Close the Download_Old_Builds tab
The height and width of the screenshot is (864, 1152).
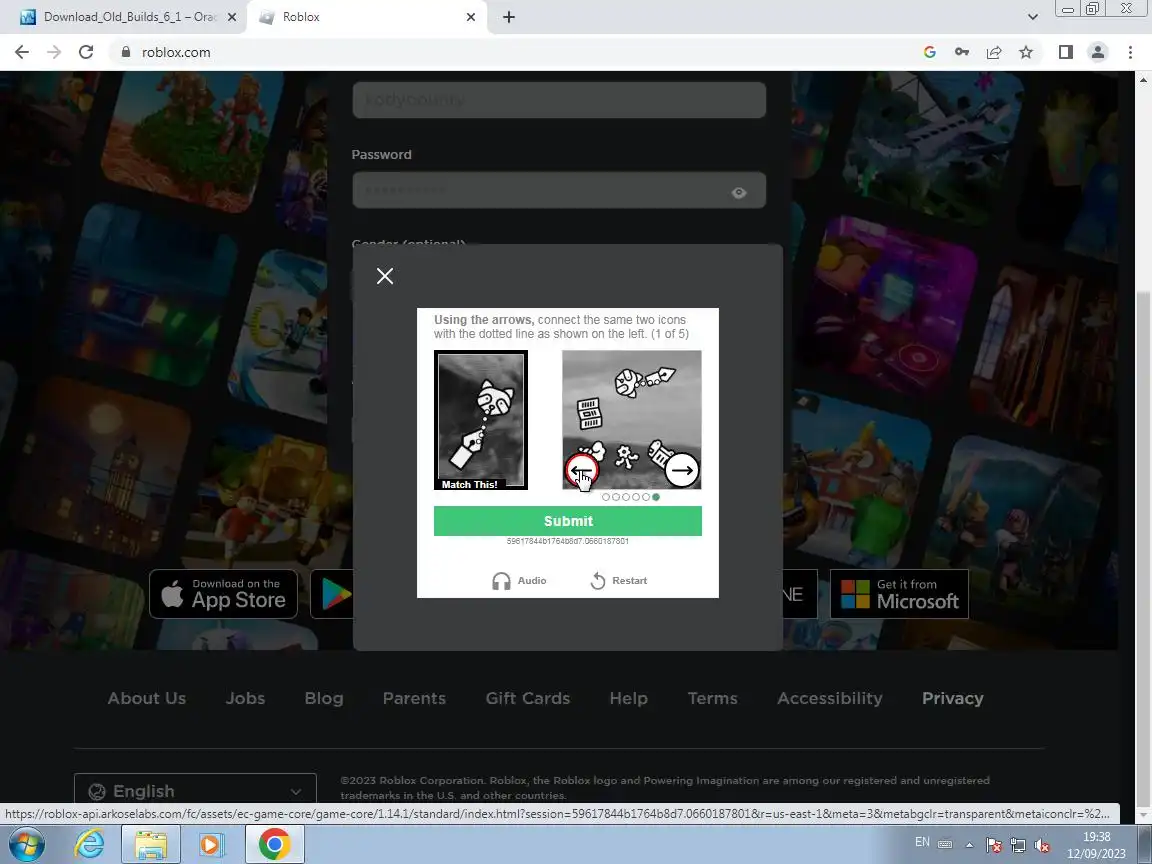pos(232,17)
